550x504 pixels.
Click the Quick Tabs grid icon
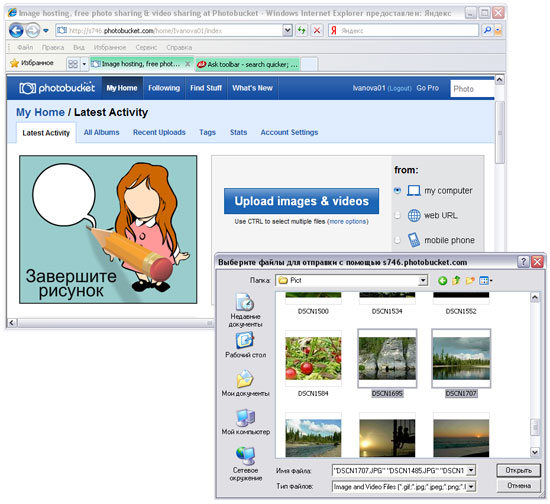pyautogui.click(x=73, y=64)
